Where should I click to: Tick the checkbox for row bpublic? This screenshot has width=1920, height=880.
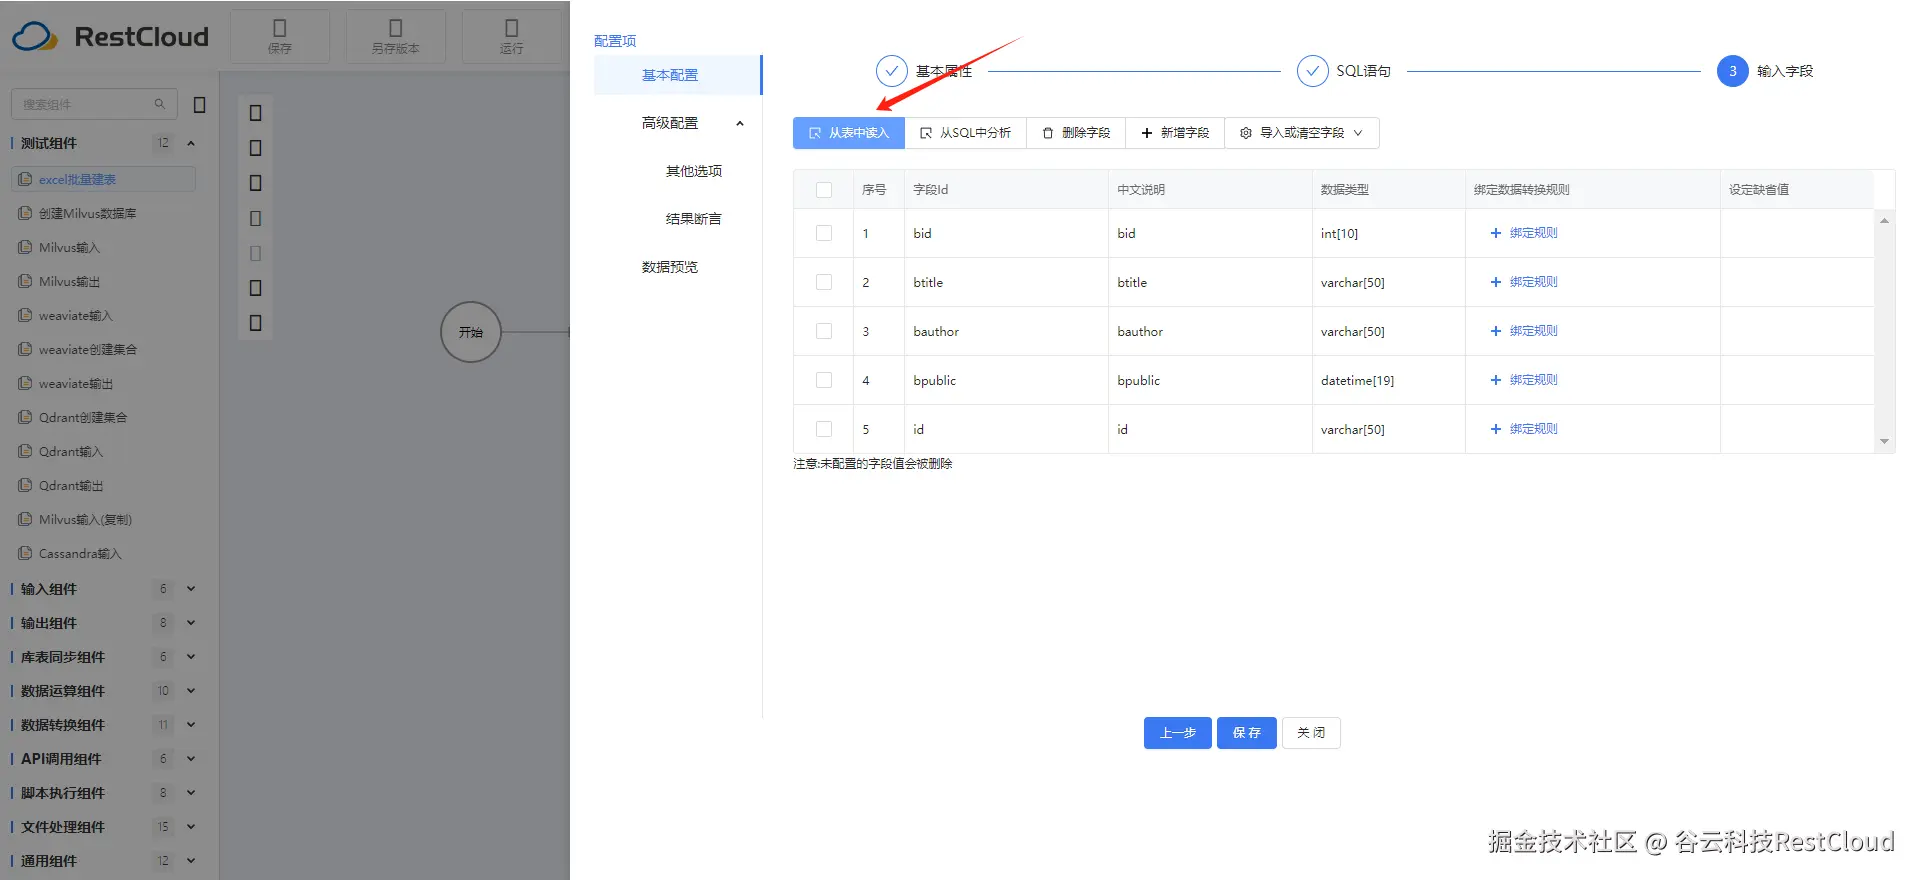[x=824, y=380]
